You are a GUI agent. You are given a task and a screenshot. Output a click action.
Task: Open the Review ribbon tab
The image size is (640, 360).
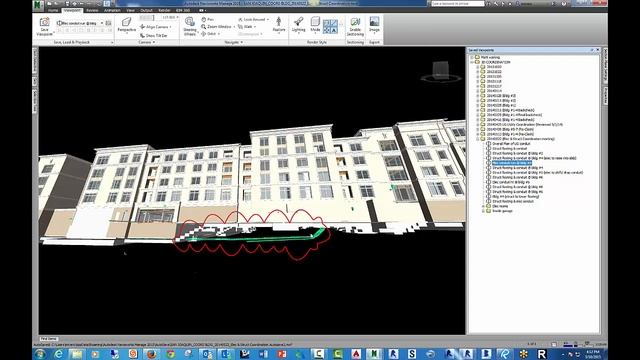(92, 10)
